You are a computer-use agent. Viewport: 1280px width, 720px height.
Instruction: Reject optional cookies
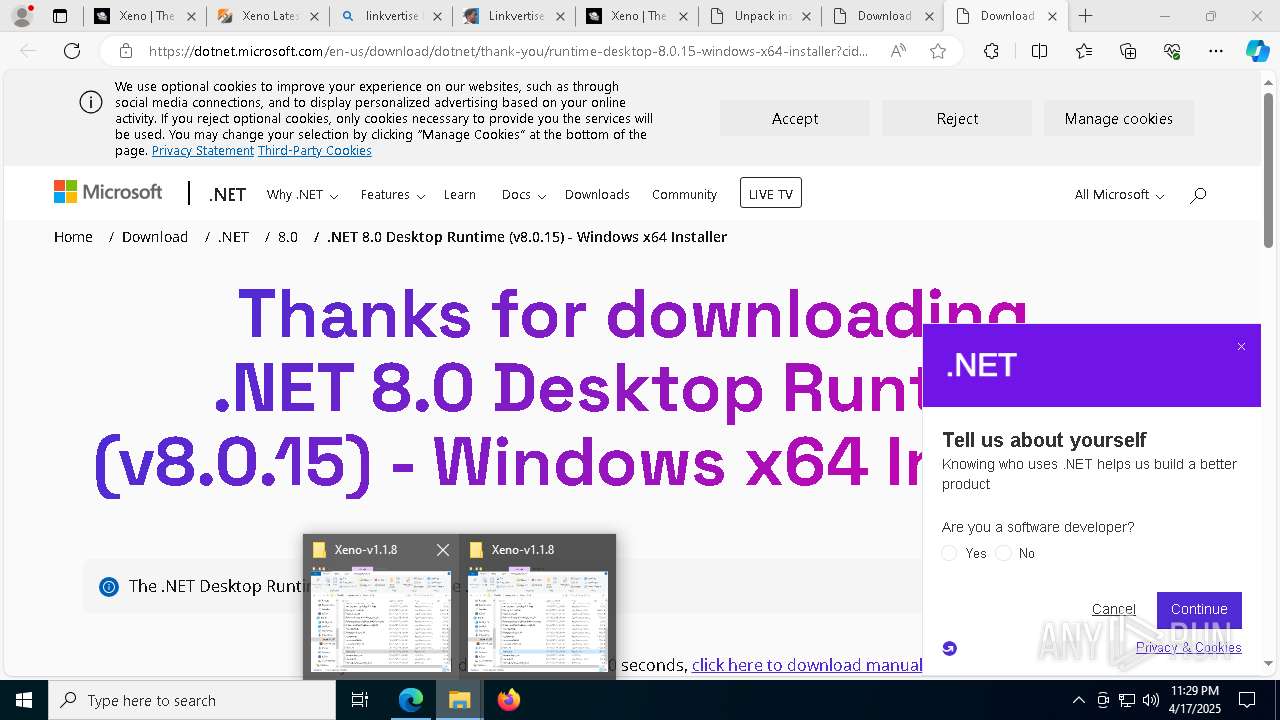point(957,118)
